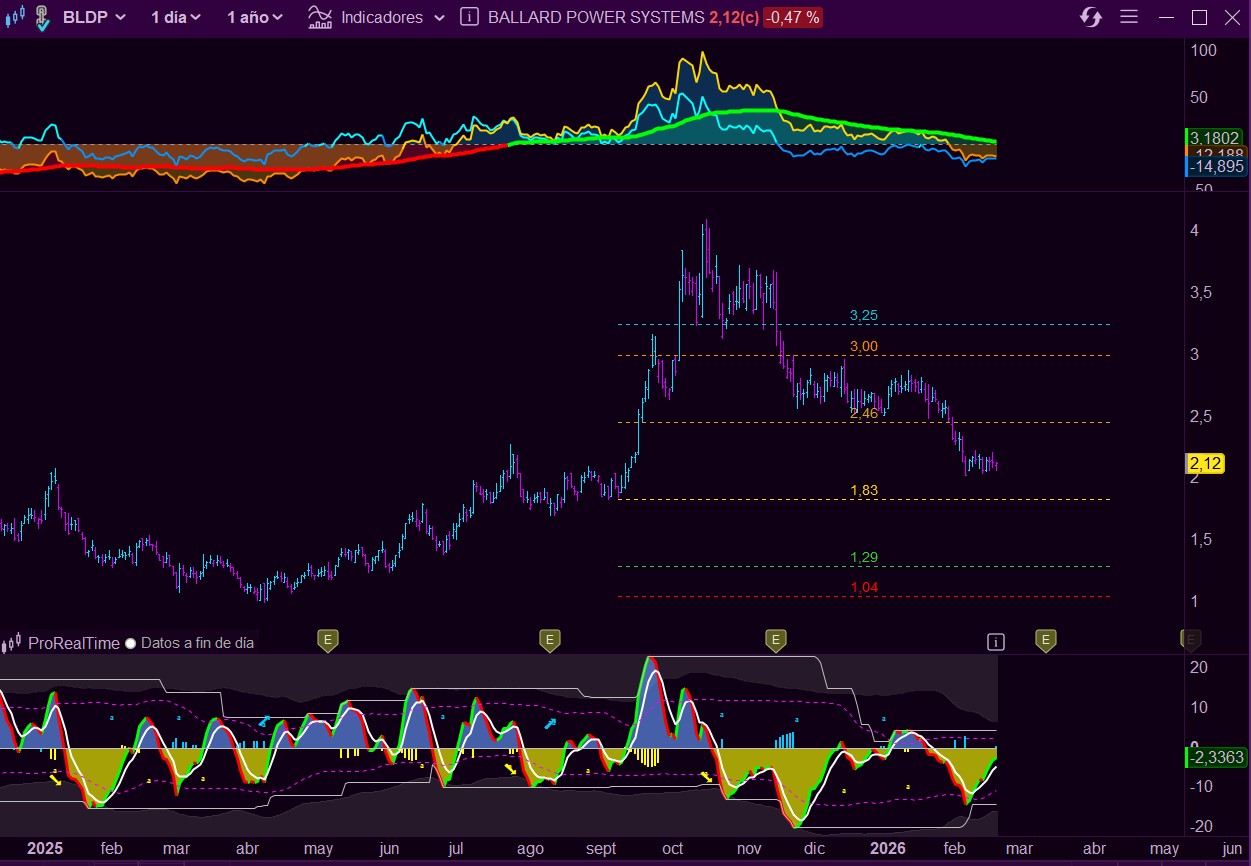Viewport: 1251px width, 866px height.
Task: Click the BALLARD POWER SYSTEMS title
Action: coord(595,17)
